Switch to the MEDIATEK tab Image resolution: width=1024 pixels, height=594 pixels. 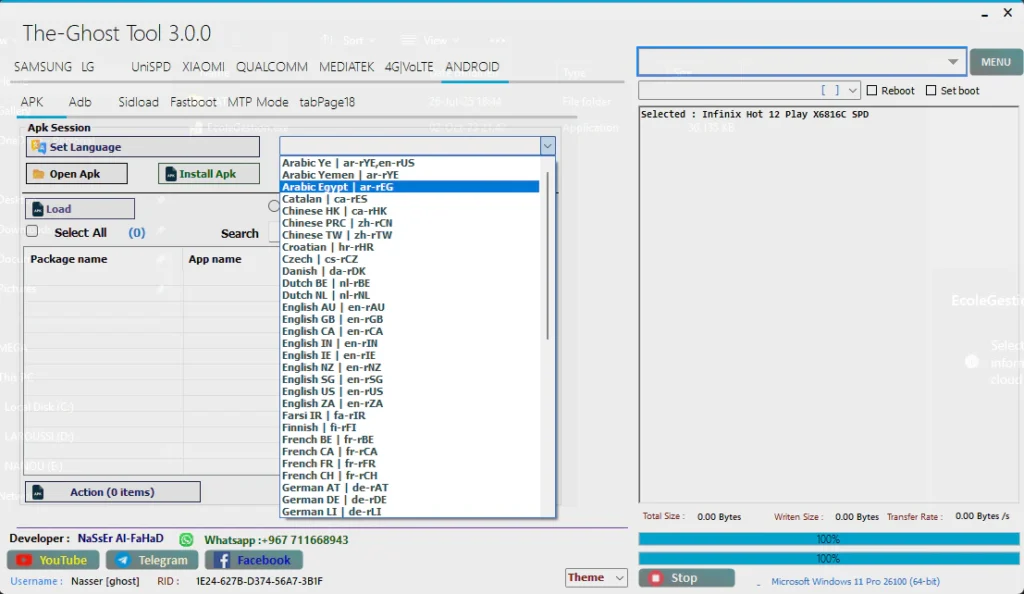(x=346, y=67)
